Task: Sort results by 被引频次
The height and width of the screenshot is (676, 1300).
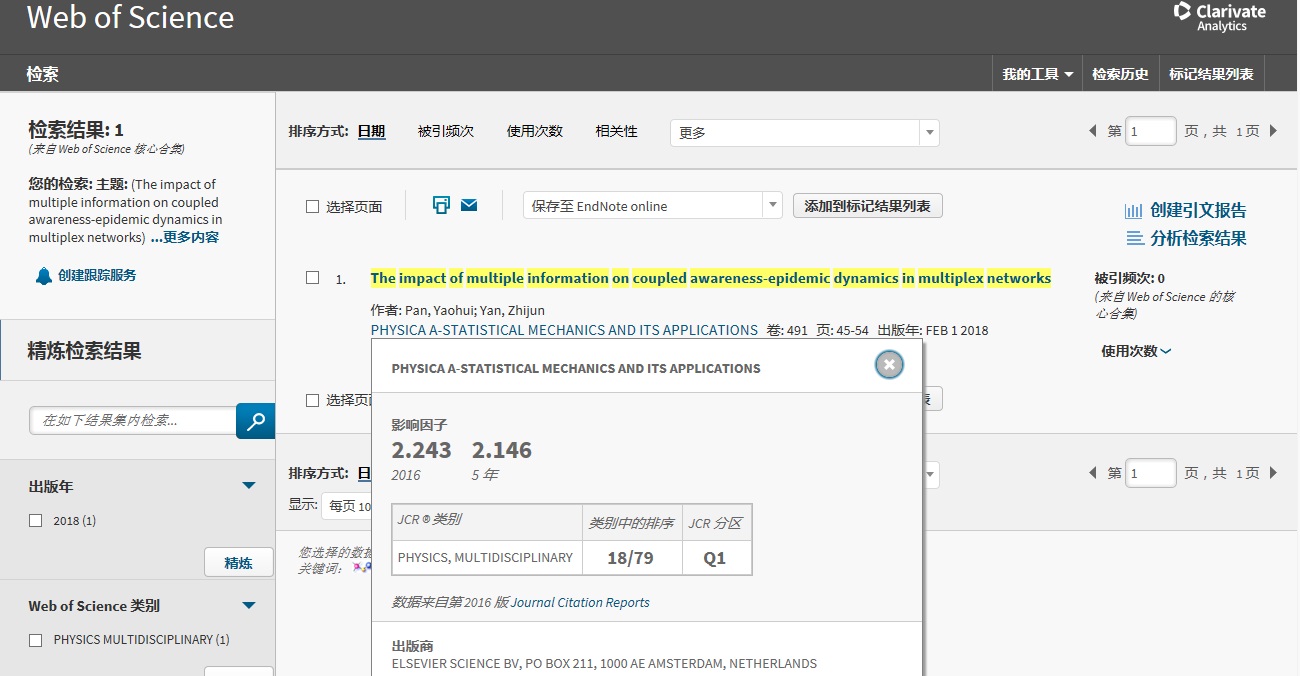Action: (x=446, y=131)
